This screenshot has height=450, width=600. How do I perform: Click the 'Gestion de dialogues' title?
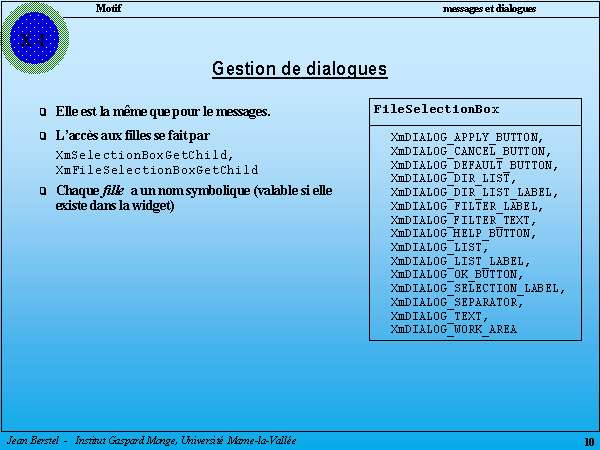click(x=299, y=69)
